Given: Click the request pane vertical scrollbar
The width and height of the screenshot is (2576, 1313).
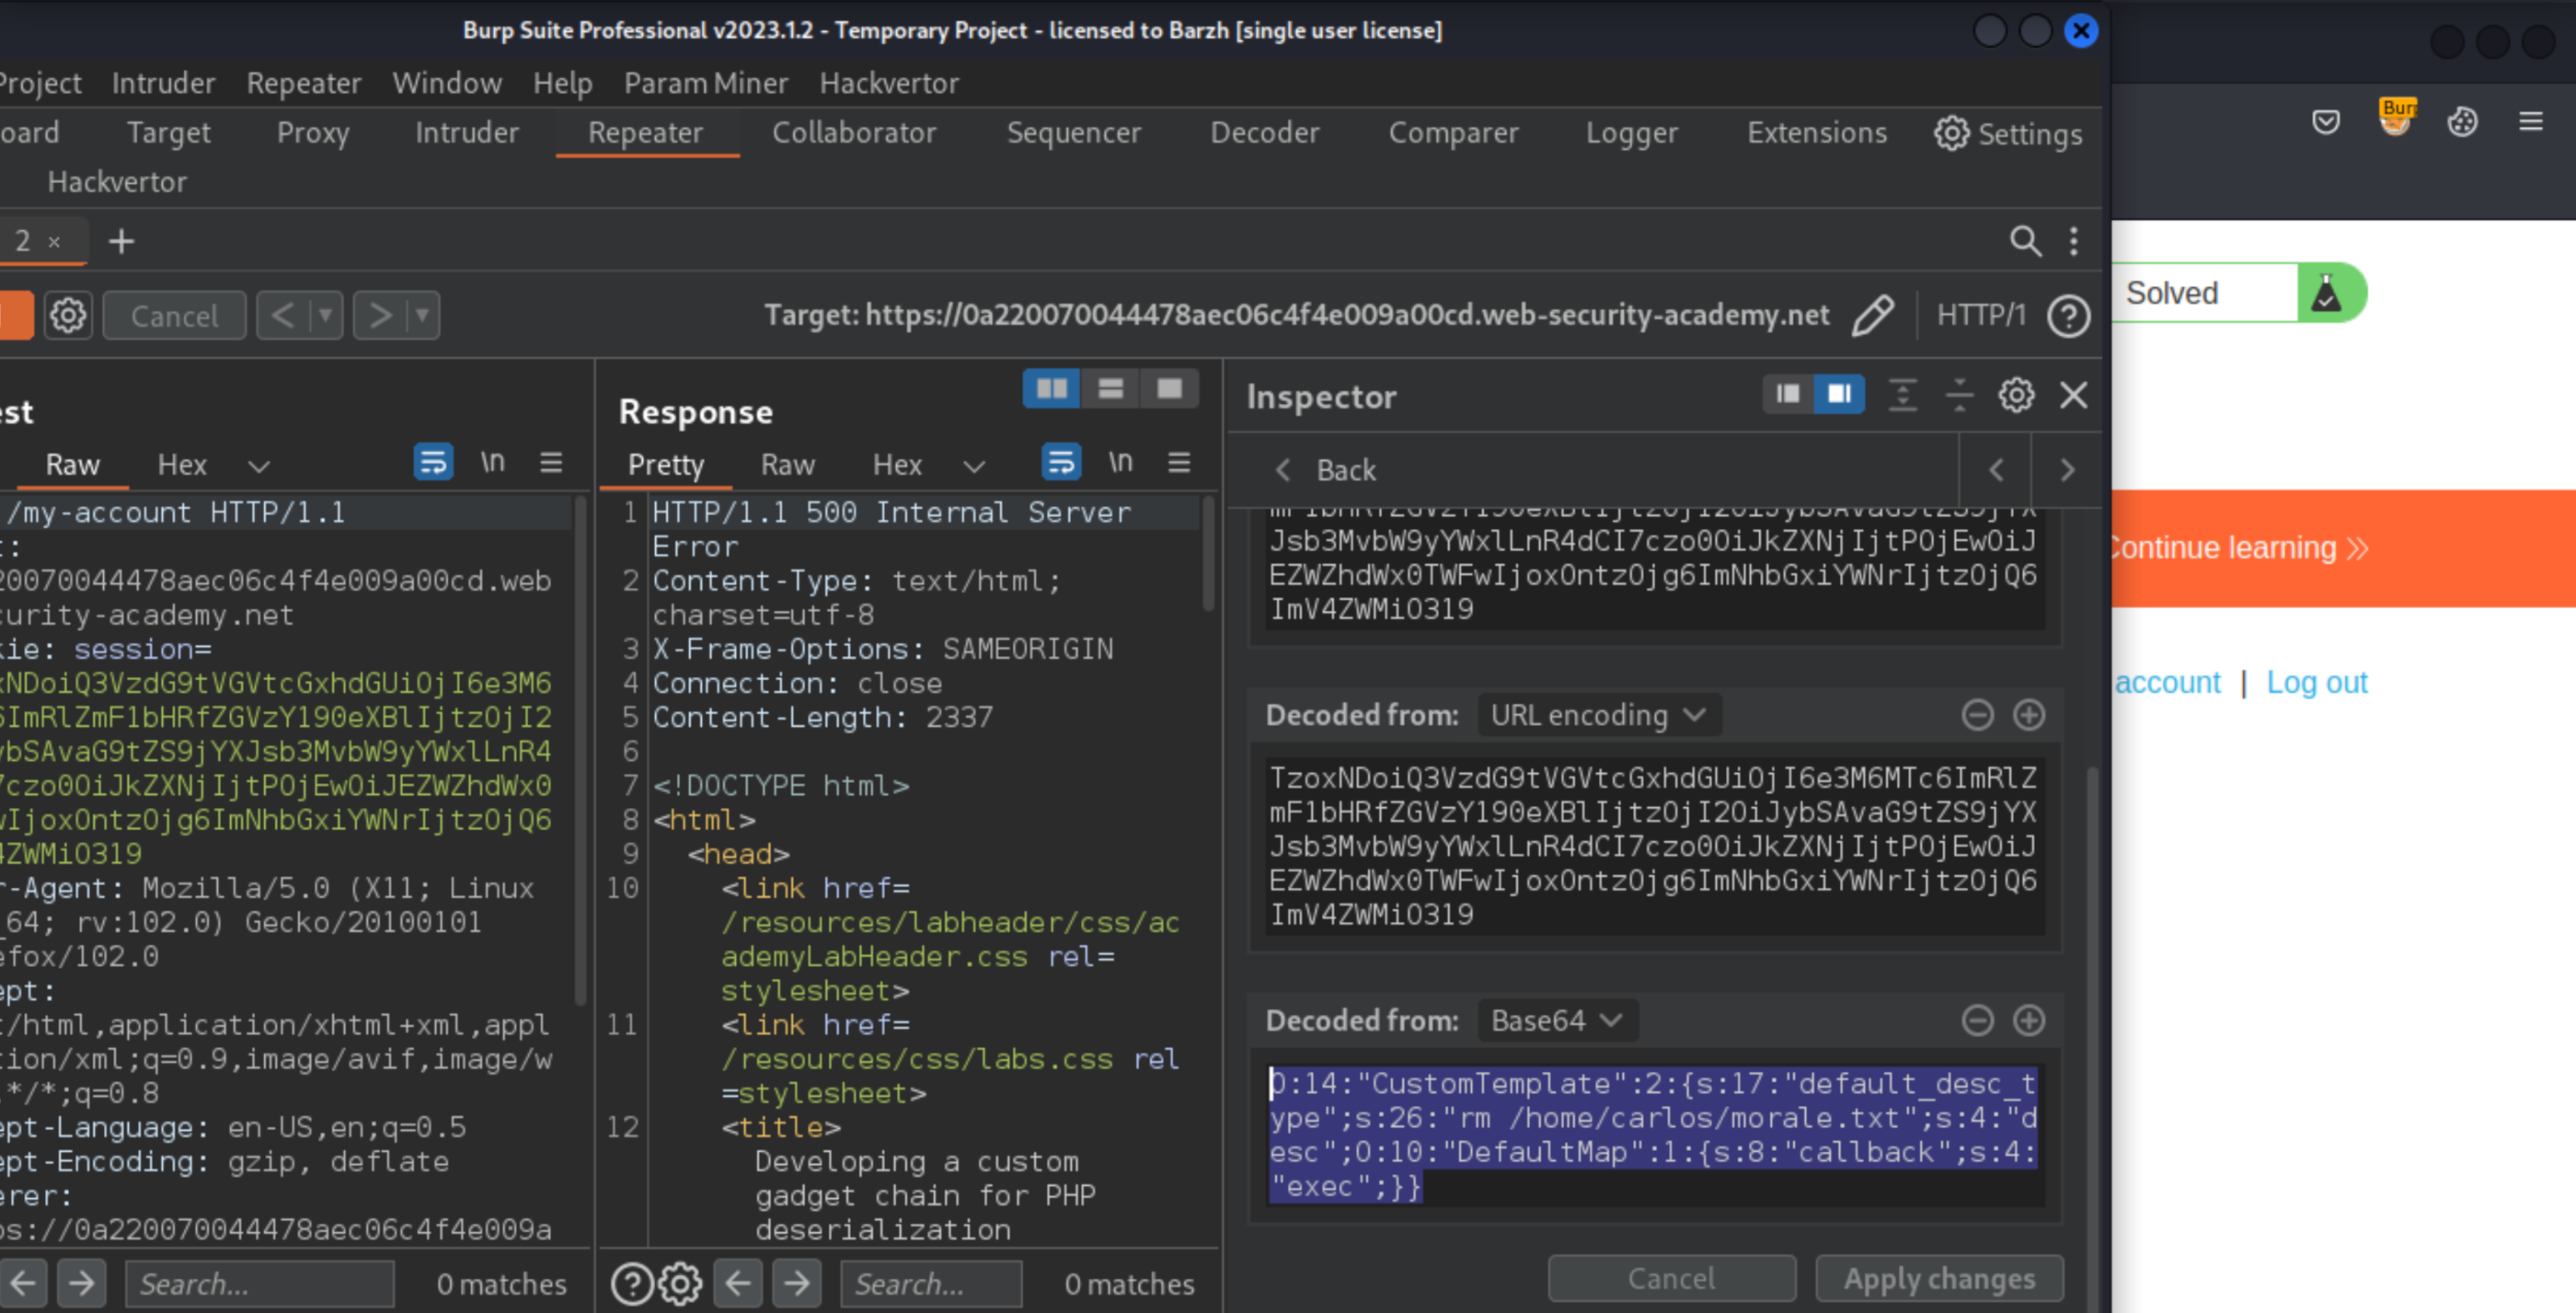Looking at the screenshot, I should (x=580, y=750).
